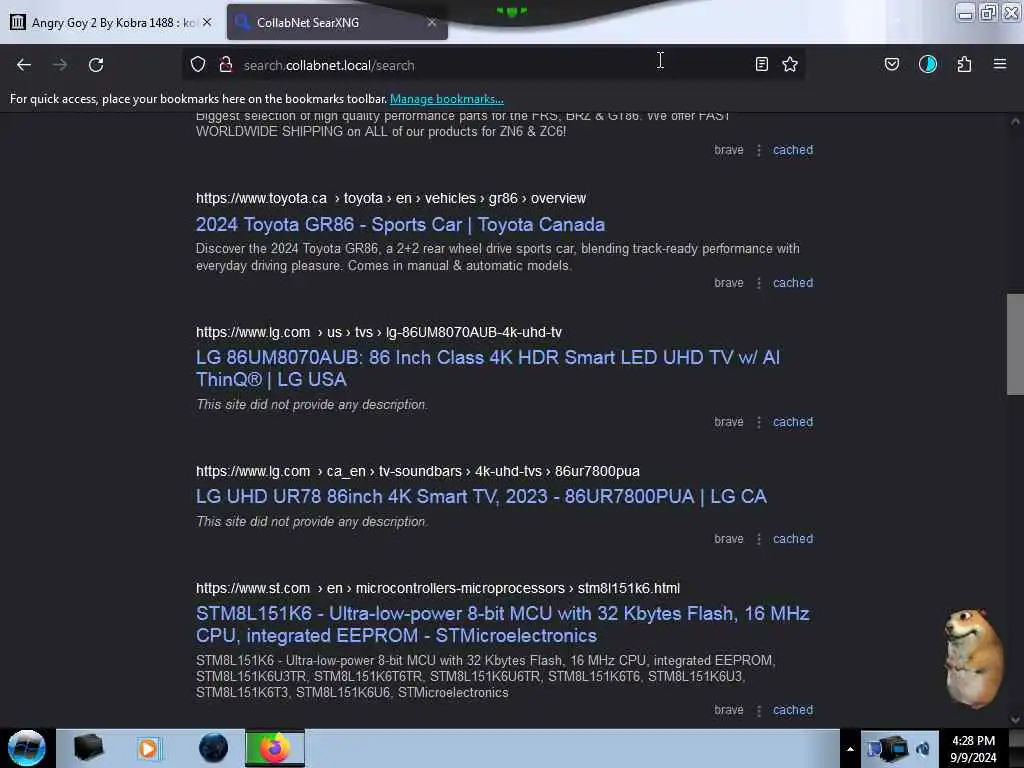Open LG 86UM8070AUB 86 Inch TV result
1024x768 pixels.
coord(488,368)
